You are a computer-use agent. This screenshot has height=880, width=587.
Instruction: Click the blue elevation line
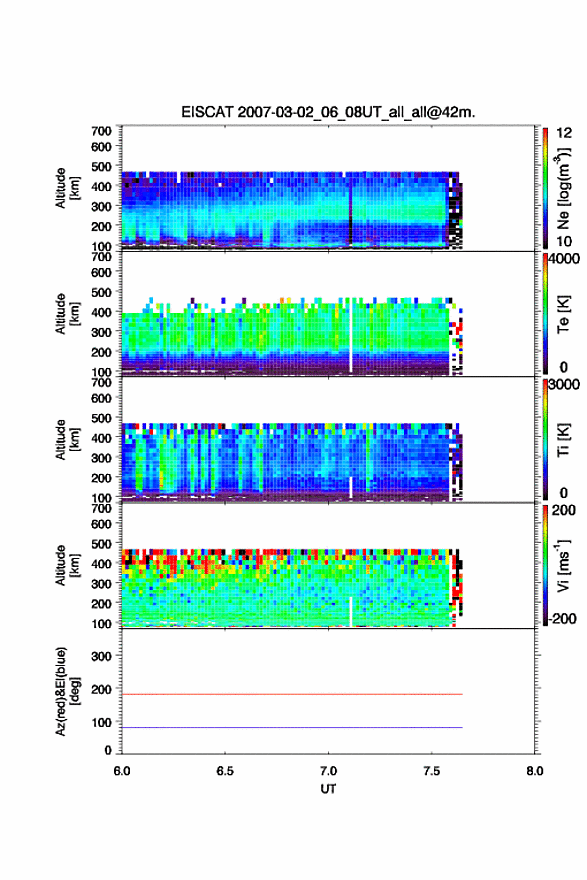[x=292, y=727]
